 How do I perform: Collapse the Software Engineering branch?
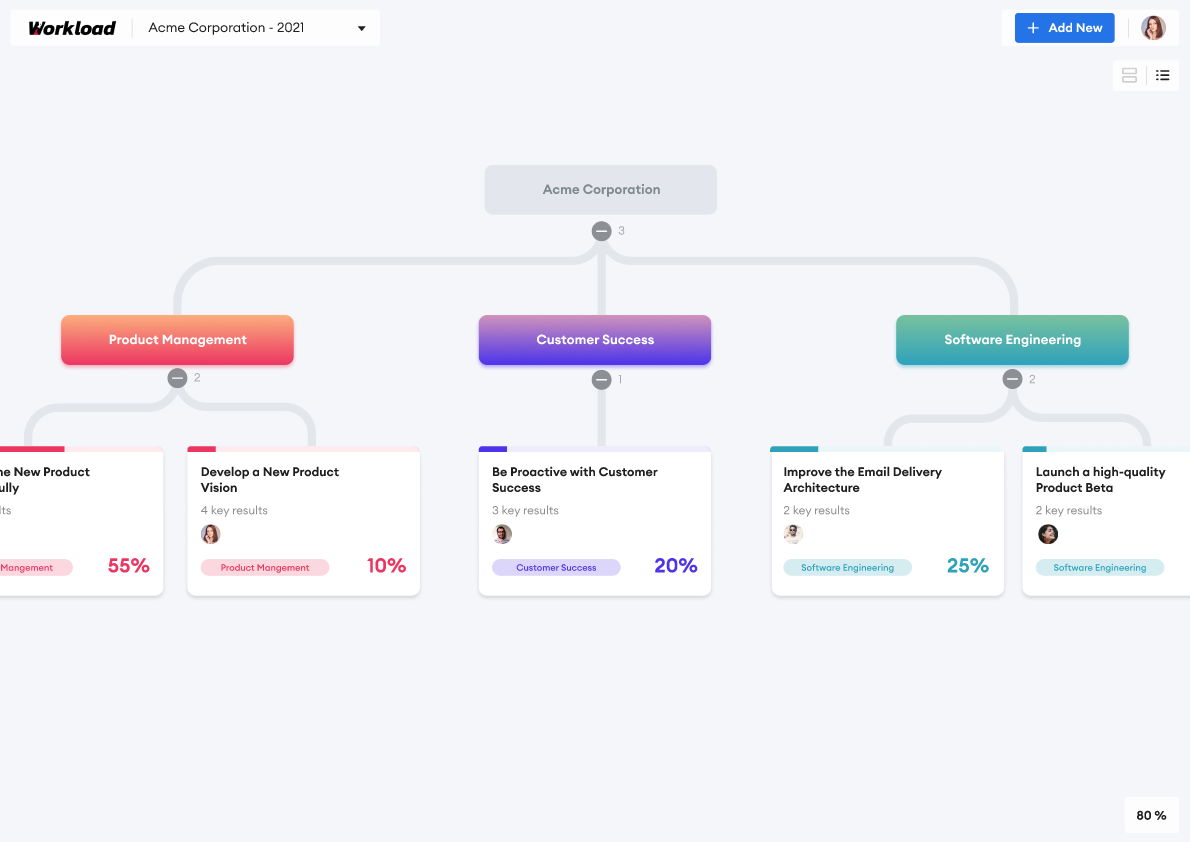coord(1013,378)
